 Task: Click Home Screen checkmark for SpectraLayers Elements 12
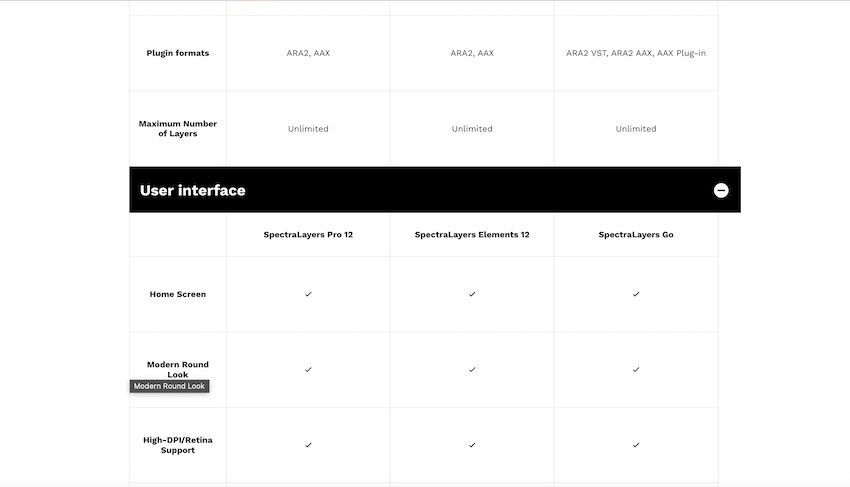tap(472, 294)
